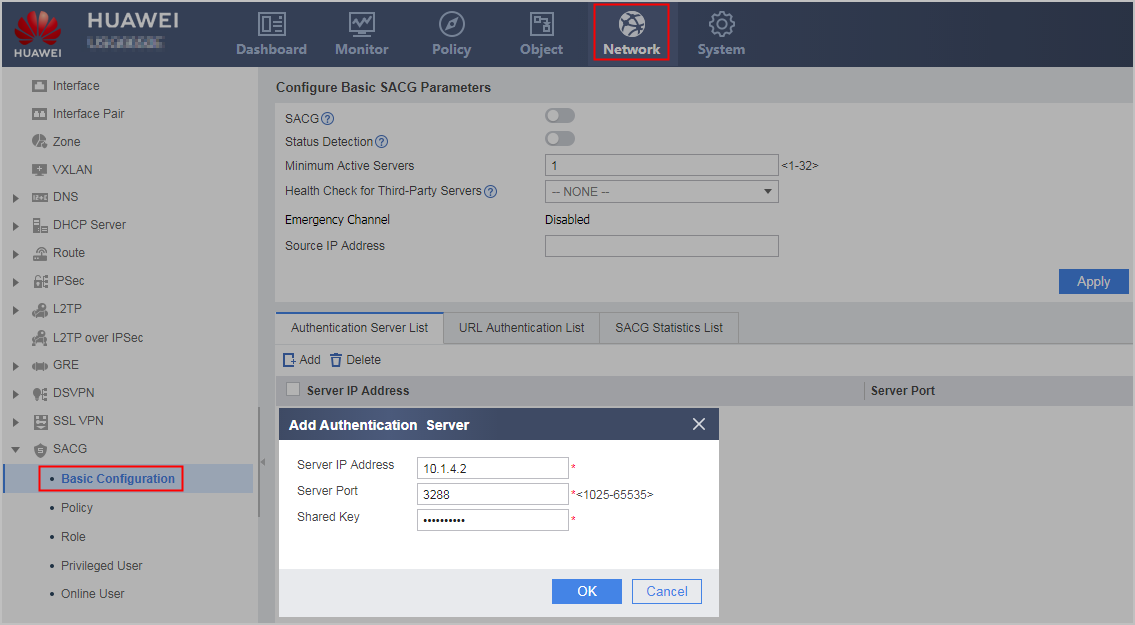Click the Add server icon
The image size is (1135, 625).
click(x=289, y=360)
